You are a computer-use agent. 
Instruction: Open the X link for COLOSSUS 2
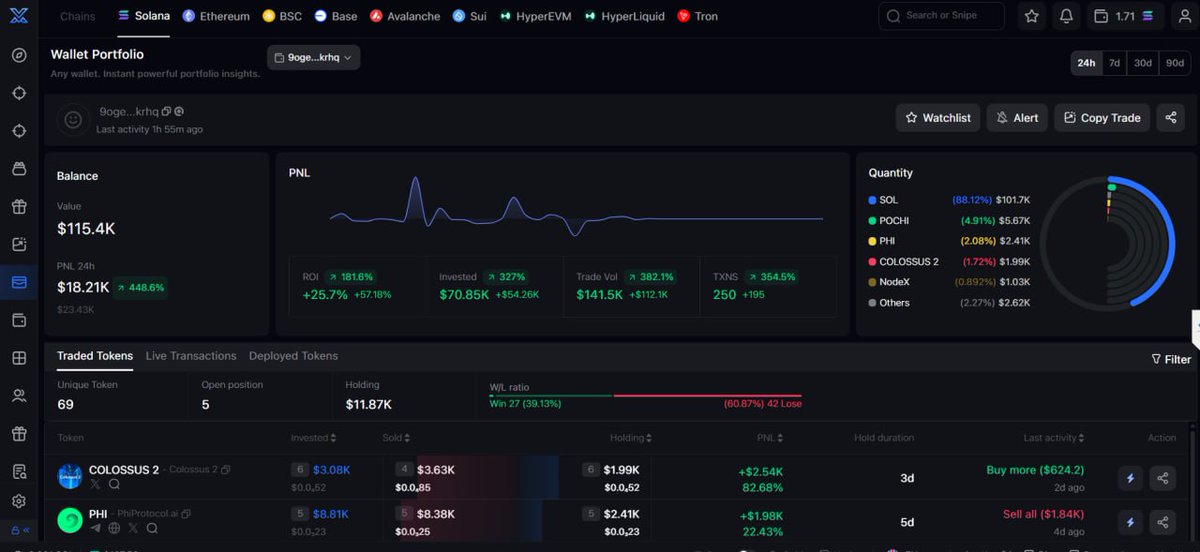(x=96, y=484)
